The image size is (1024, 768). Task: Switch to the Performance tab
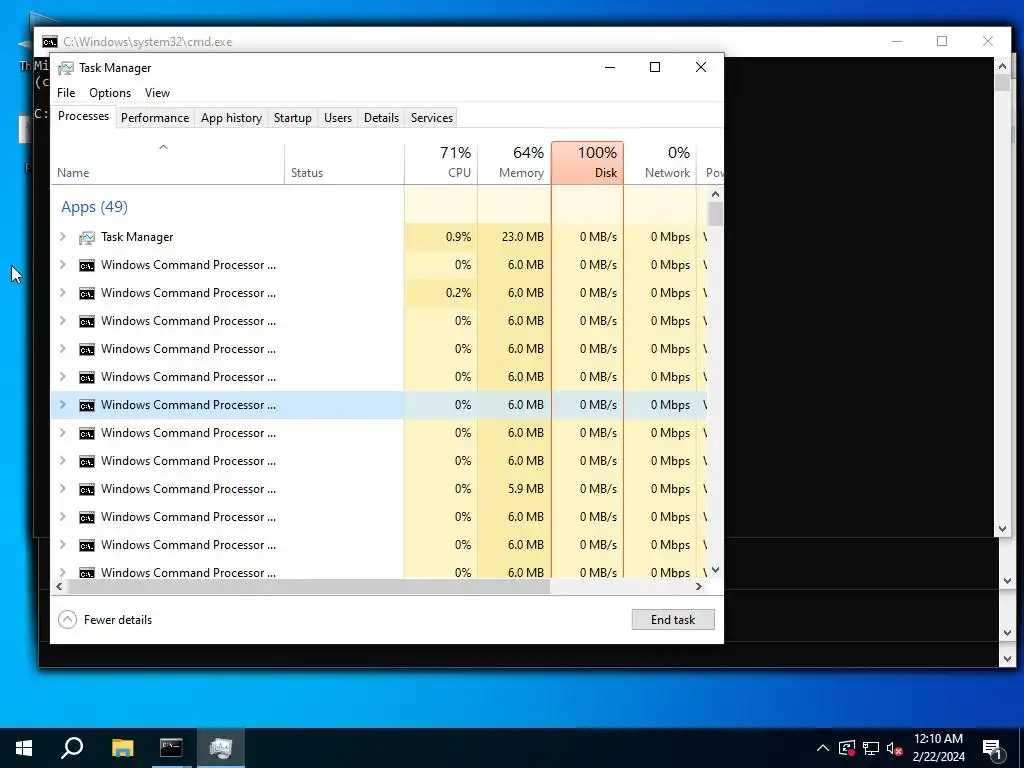tap(155, 118)
